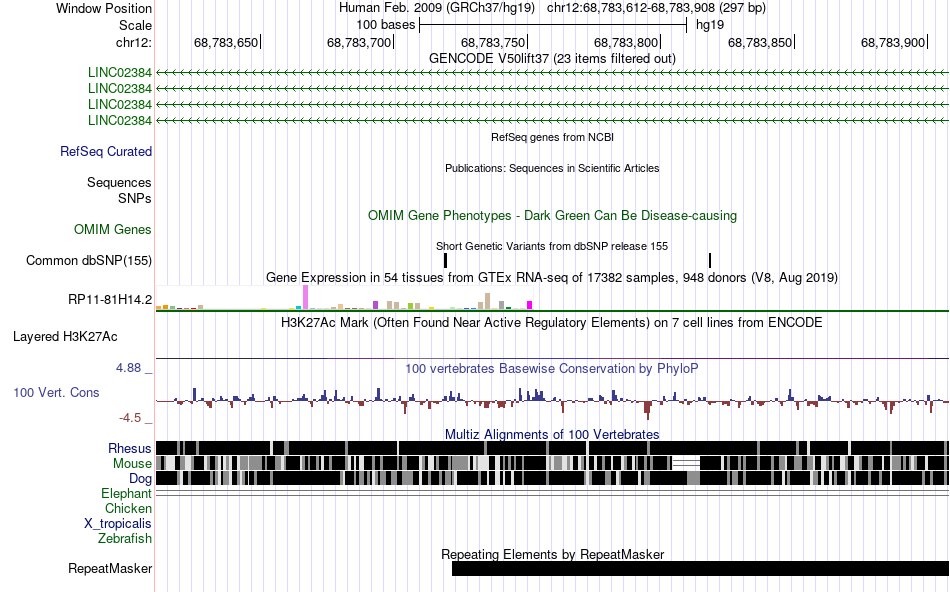Click the magenta GTEx expression bar

[530, 305]
